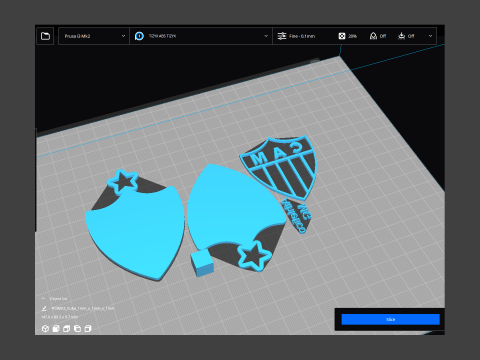Select the star outline on left shield
Viewport: 480px width, 360px height.
(123, 182)
